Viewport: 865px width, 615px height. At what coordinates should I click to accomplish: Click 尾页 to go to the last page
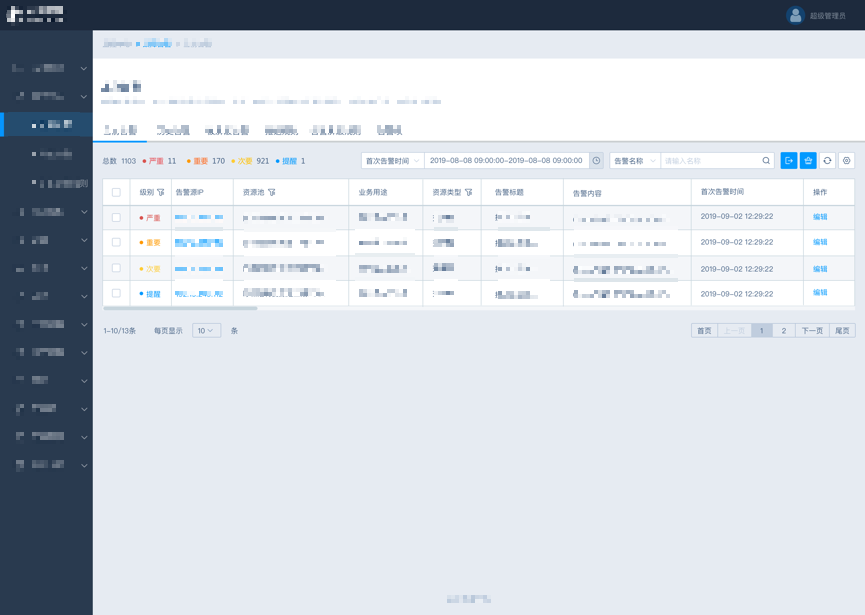(x=842, y=330)
